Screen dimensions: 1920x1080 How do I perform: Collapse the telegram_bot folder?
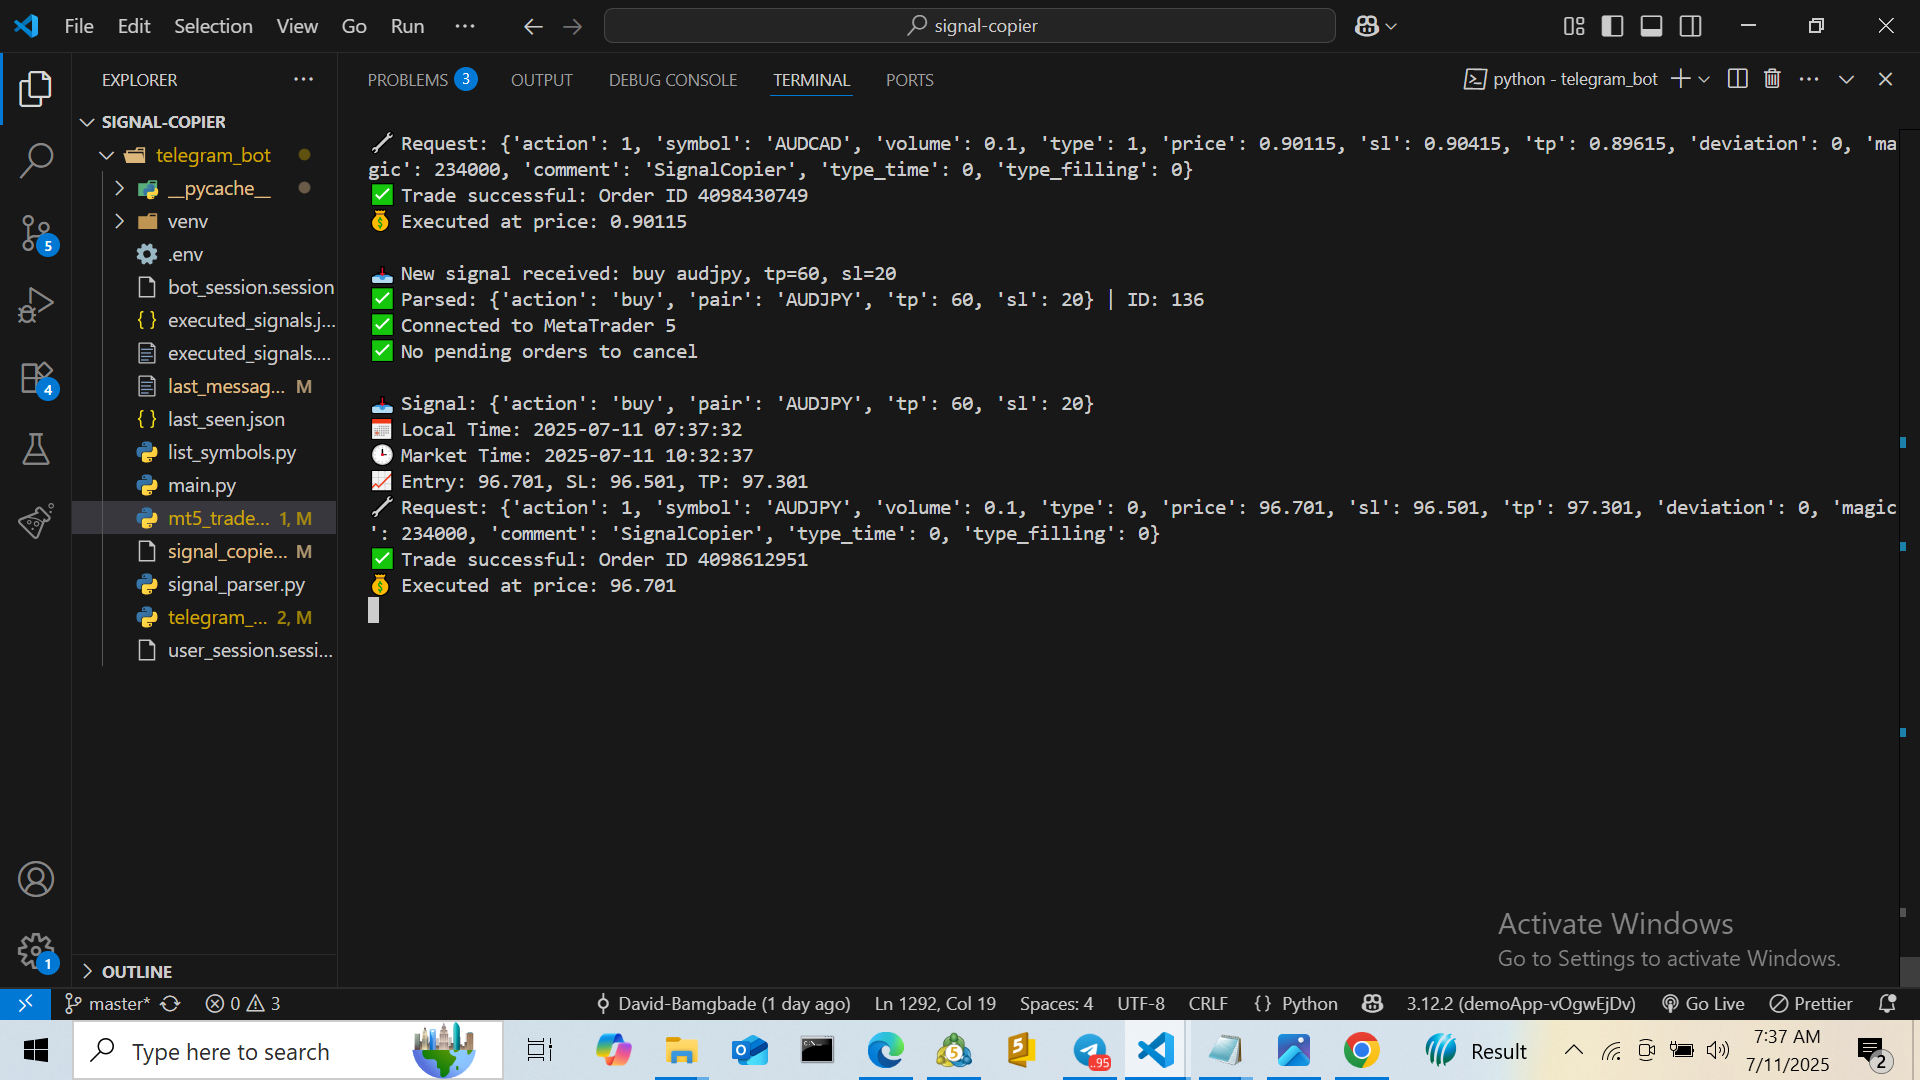(106, 155)
